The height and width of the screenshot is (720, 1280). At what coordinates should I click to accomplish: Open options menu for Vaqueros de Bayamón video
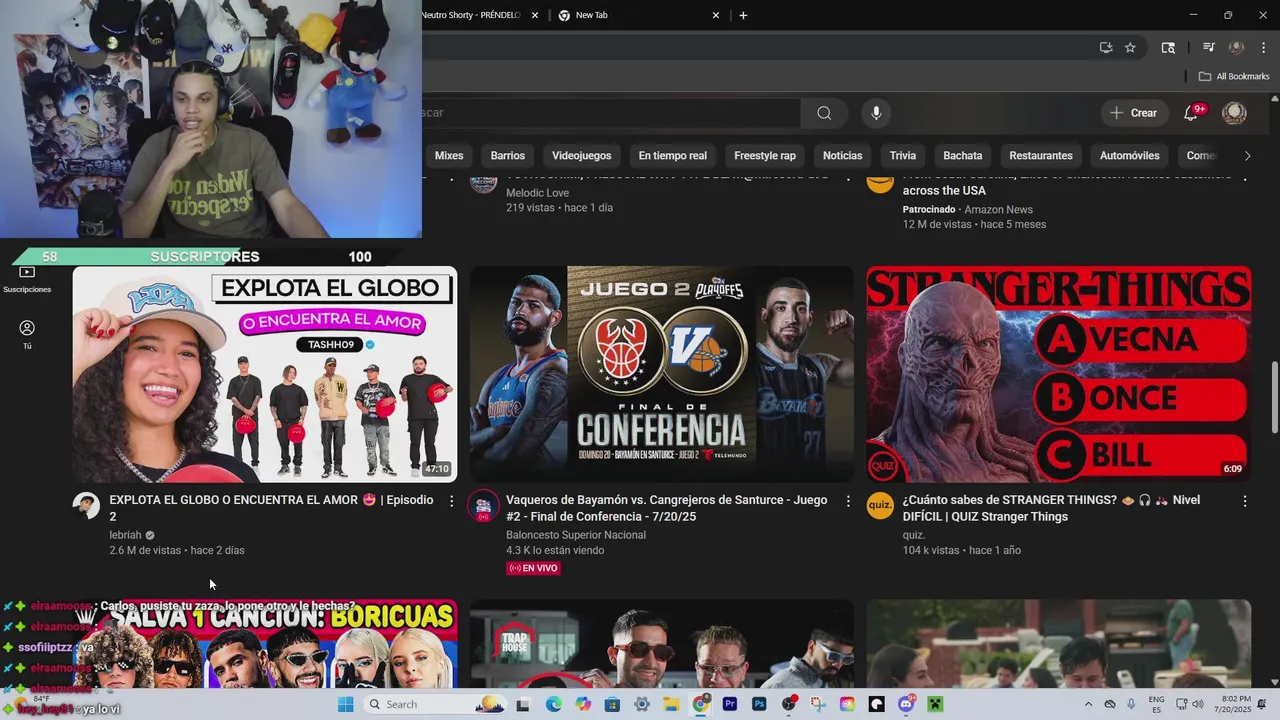coord(848,501)
